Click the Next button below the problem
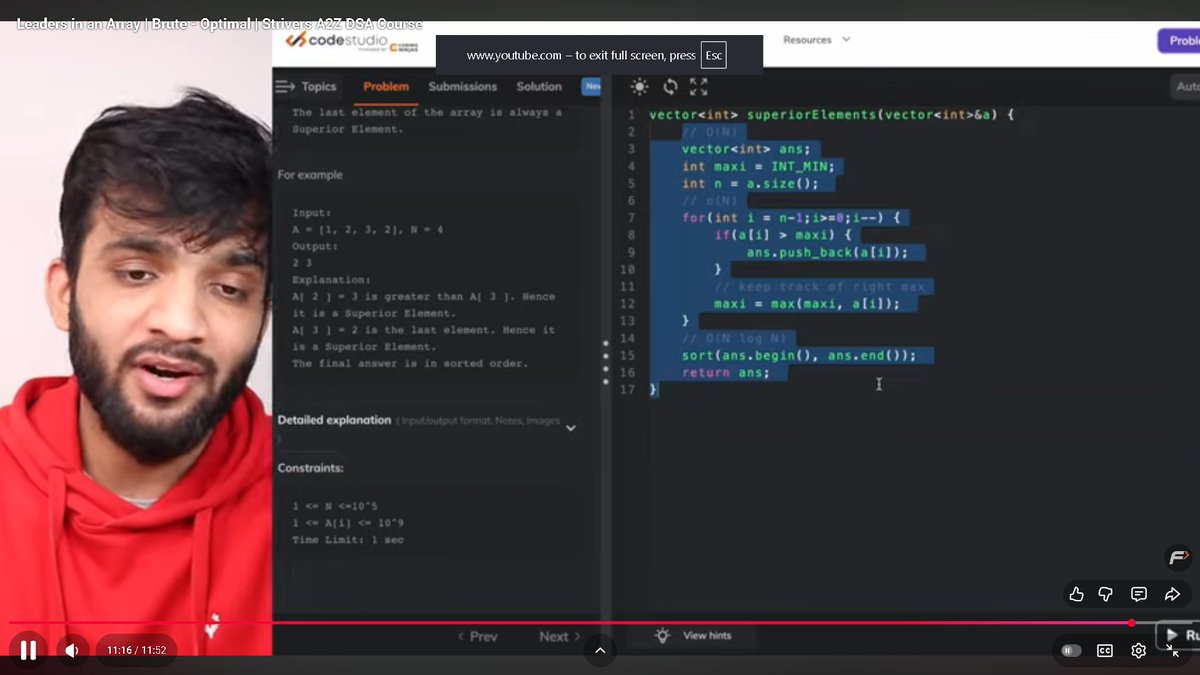1200x675 pixels. point(556,635)
